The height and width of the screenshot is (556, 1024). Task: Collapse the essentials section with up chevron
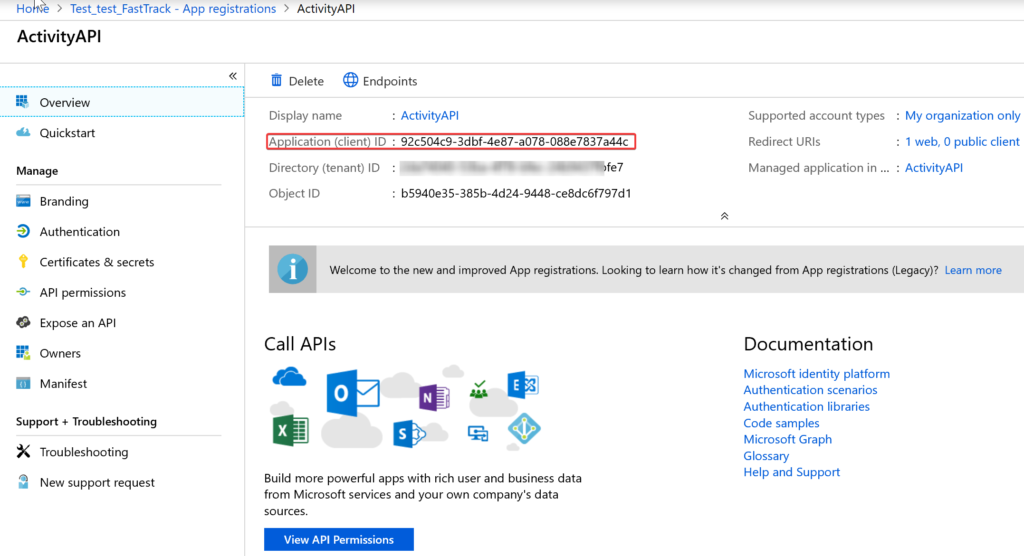[x=724, y=216]
